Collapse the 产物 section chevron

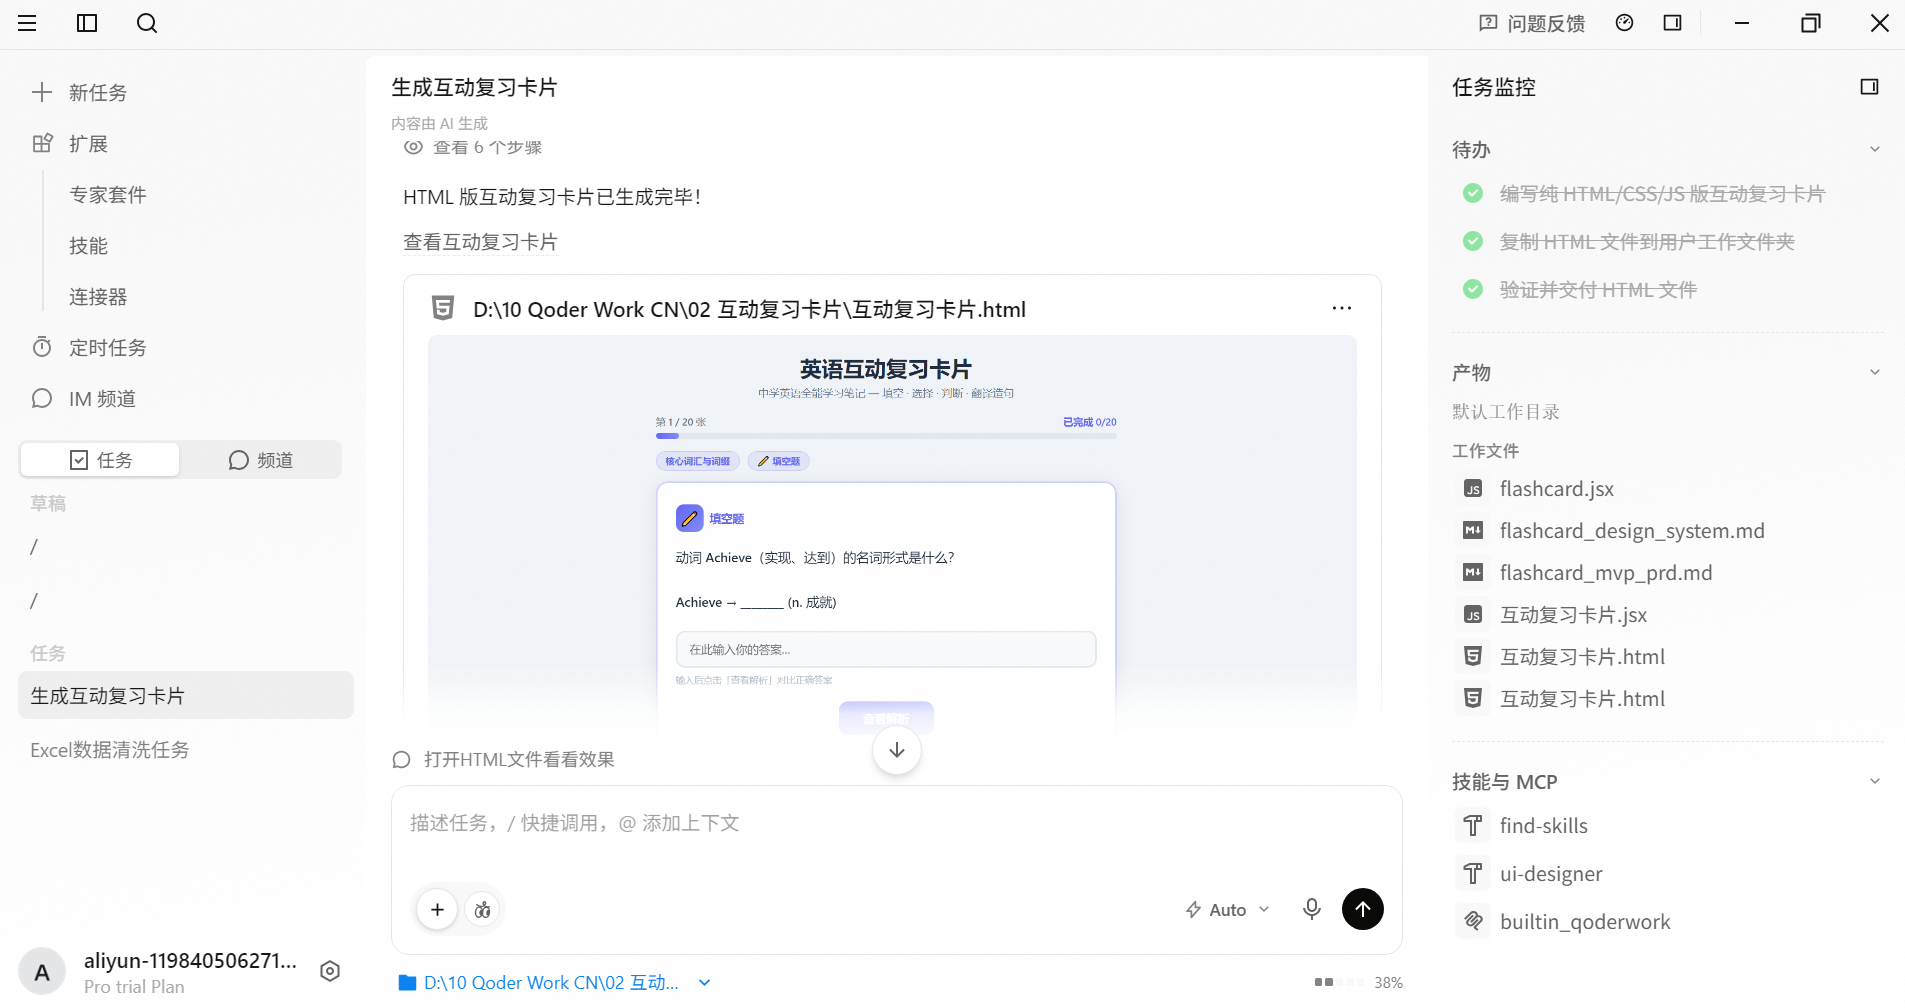coord(1875,372)
